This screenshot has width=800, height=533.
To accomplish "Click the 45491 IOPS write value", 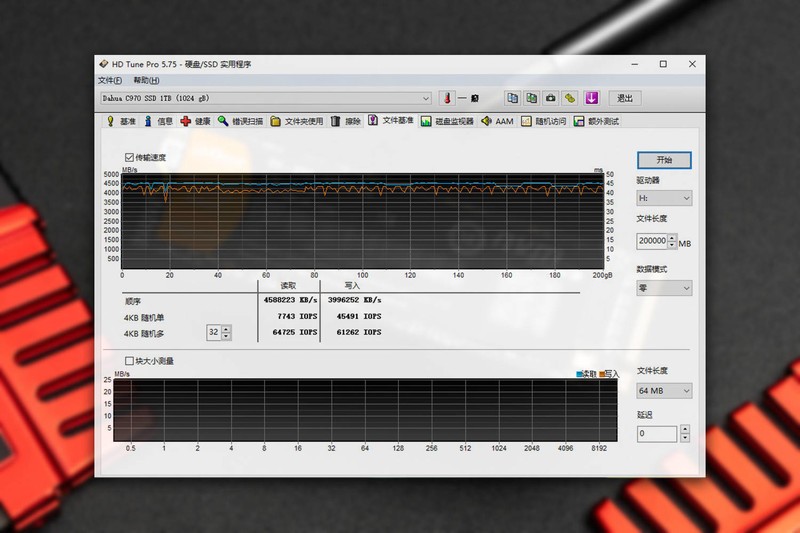I will 359,316.
